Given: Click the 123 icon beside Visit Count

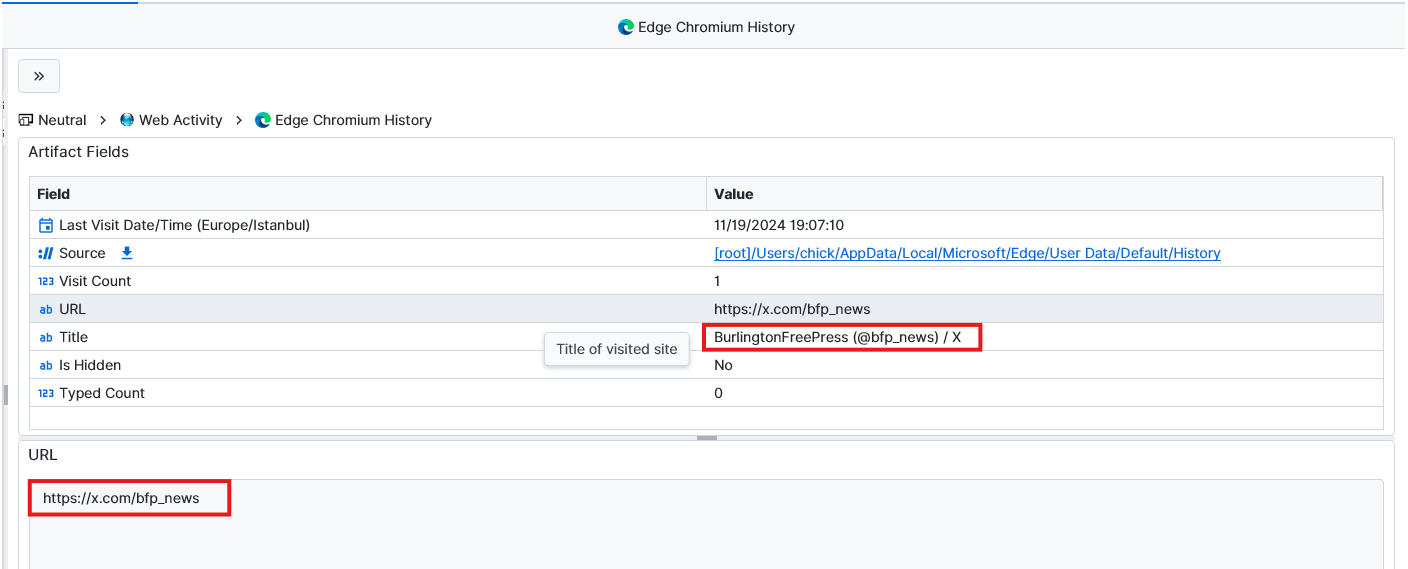Looking at the screenshot, I should click(45, 281).
